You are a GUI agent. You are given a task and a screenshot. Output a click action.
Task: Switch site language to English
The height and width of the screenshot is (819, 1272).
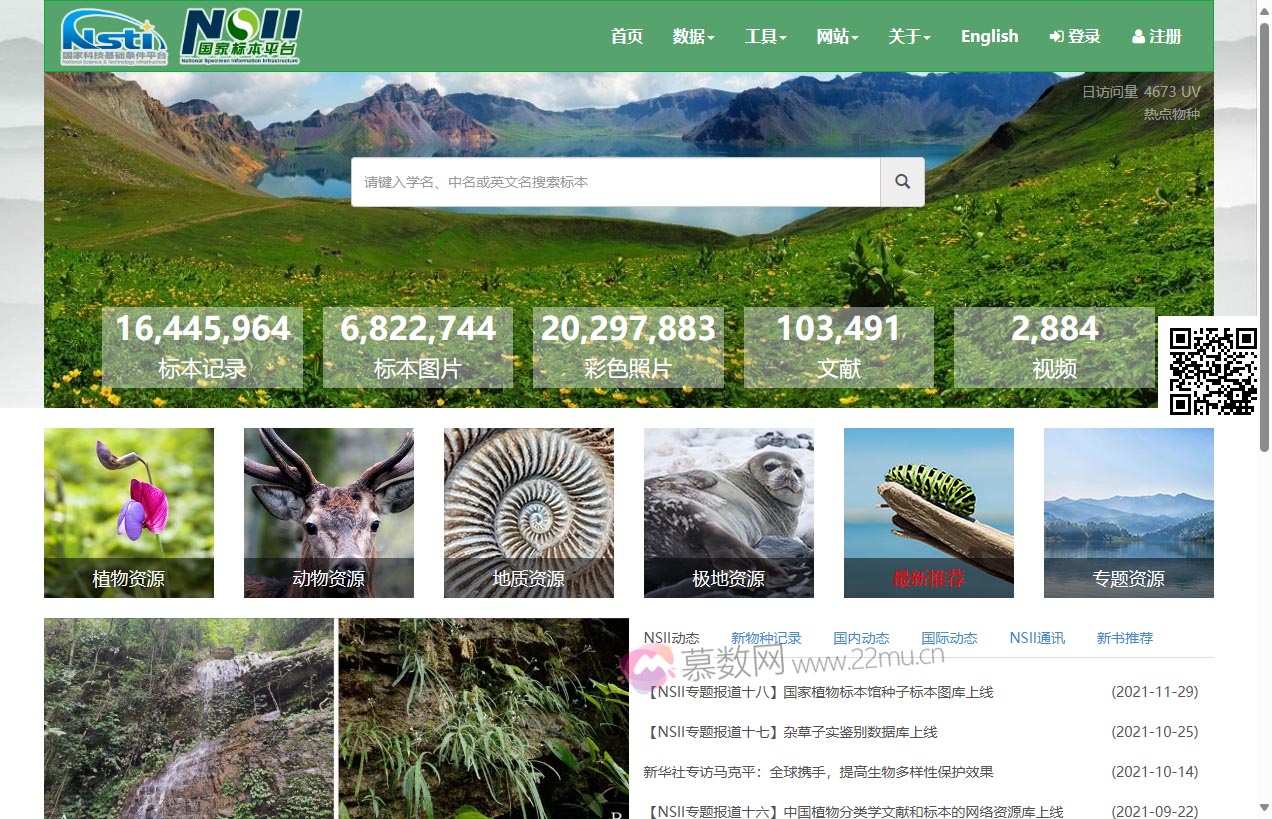(x=989, y=36)
